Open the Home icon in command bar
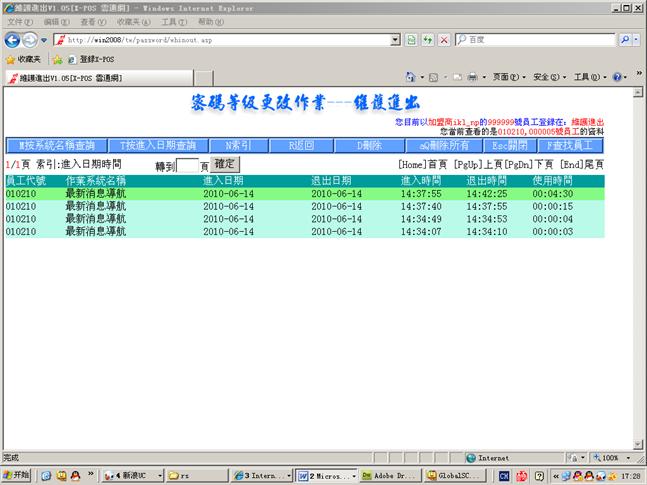Viewport: 647px width, 485px height. point(411,76)
